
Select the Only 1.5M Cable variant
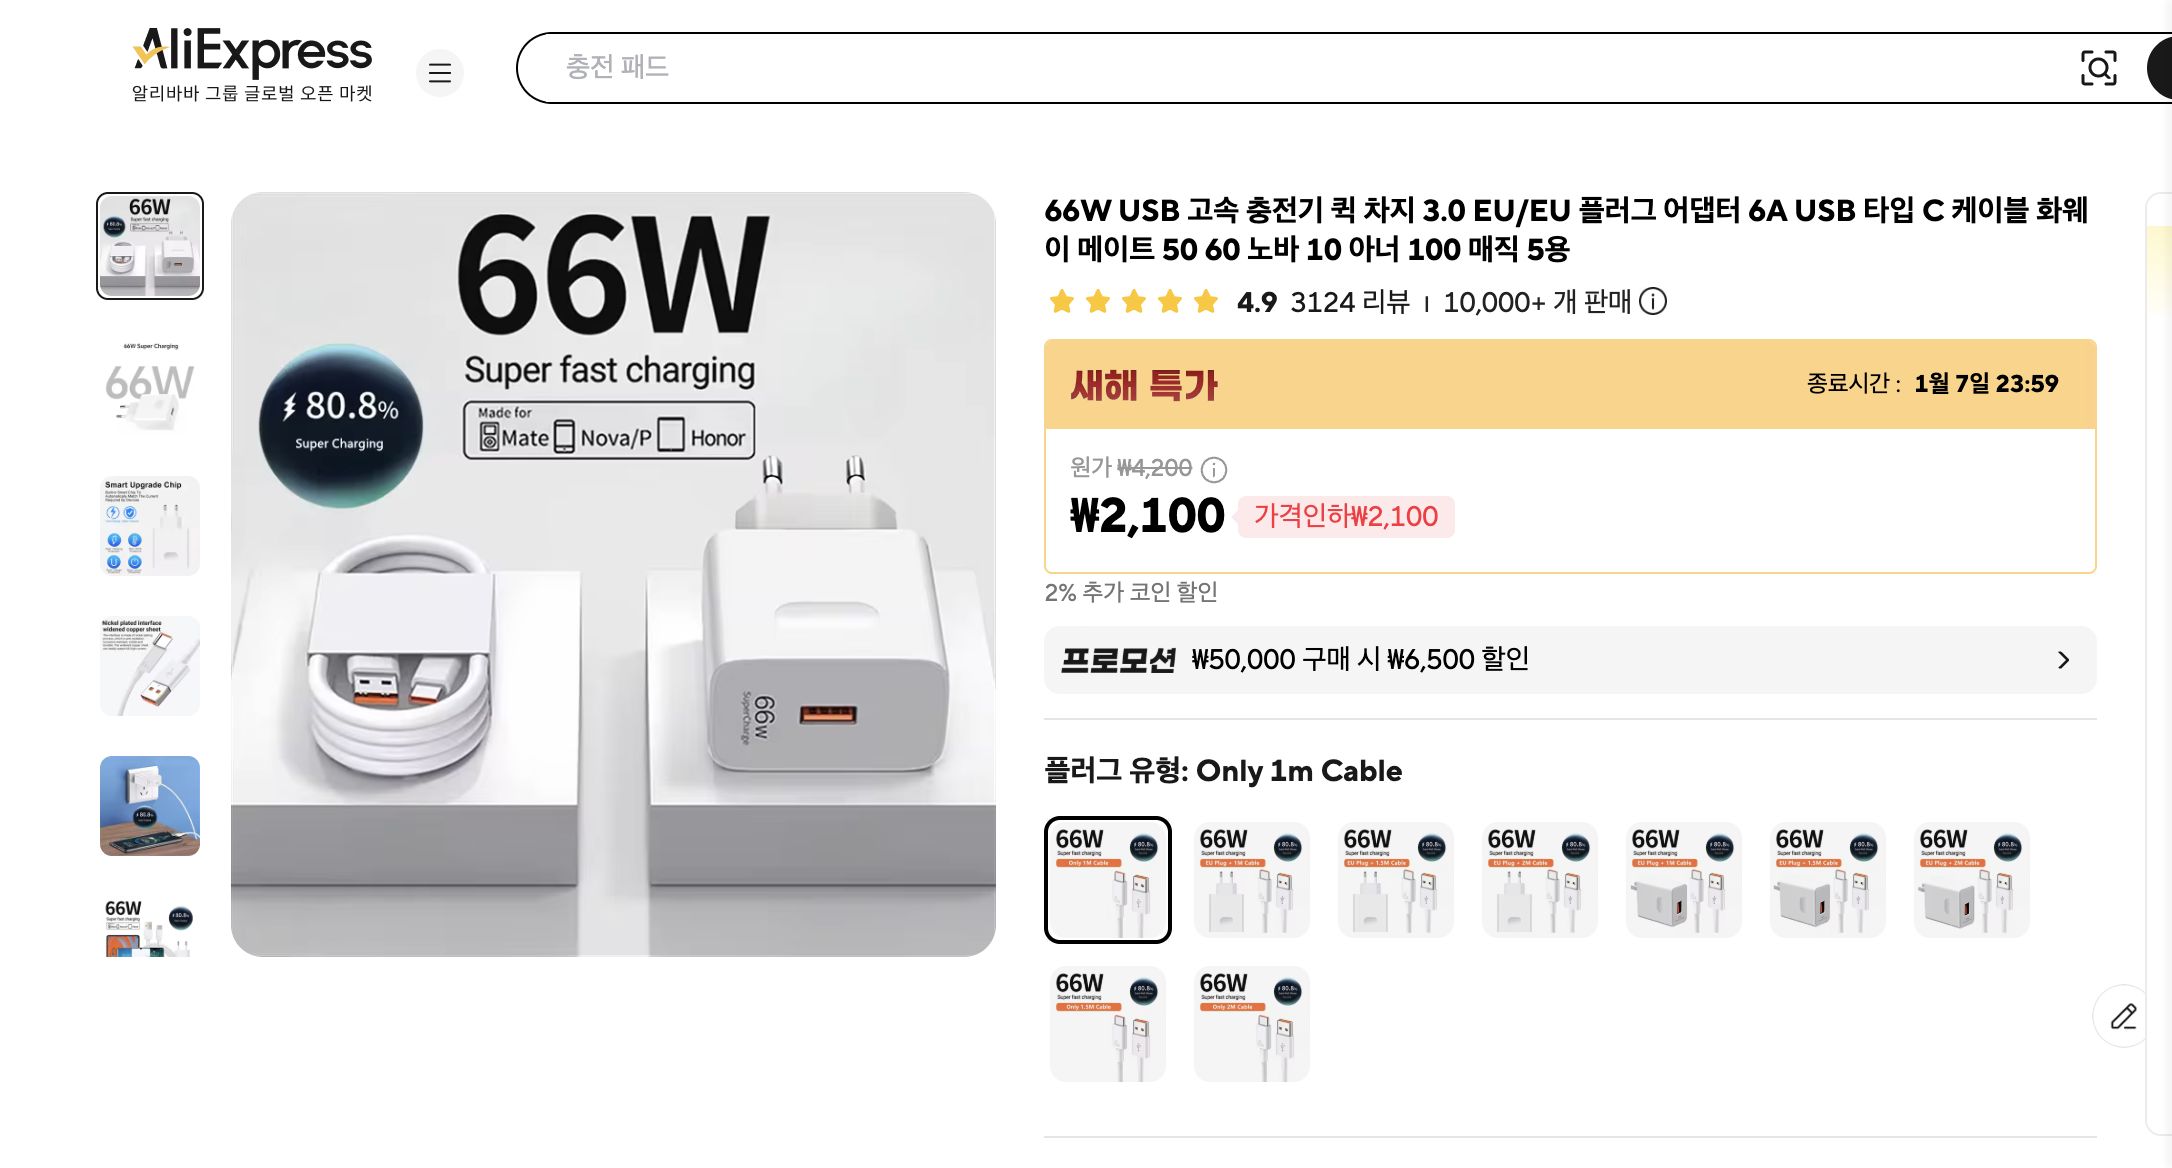(x=1107, y=1022)
